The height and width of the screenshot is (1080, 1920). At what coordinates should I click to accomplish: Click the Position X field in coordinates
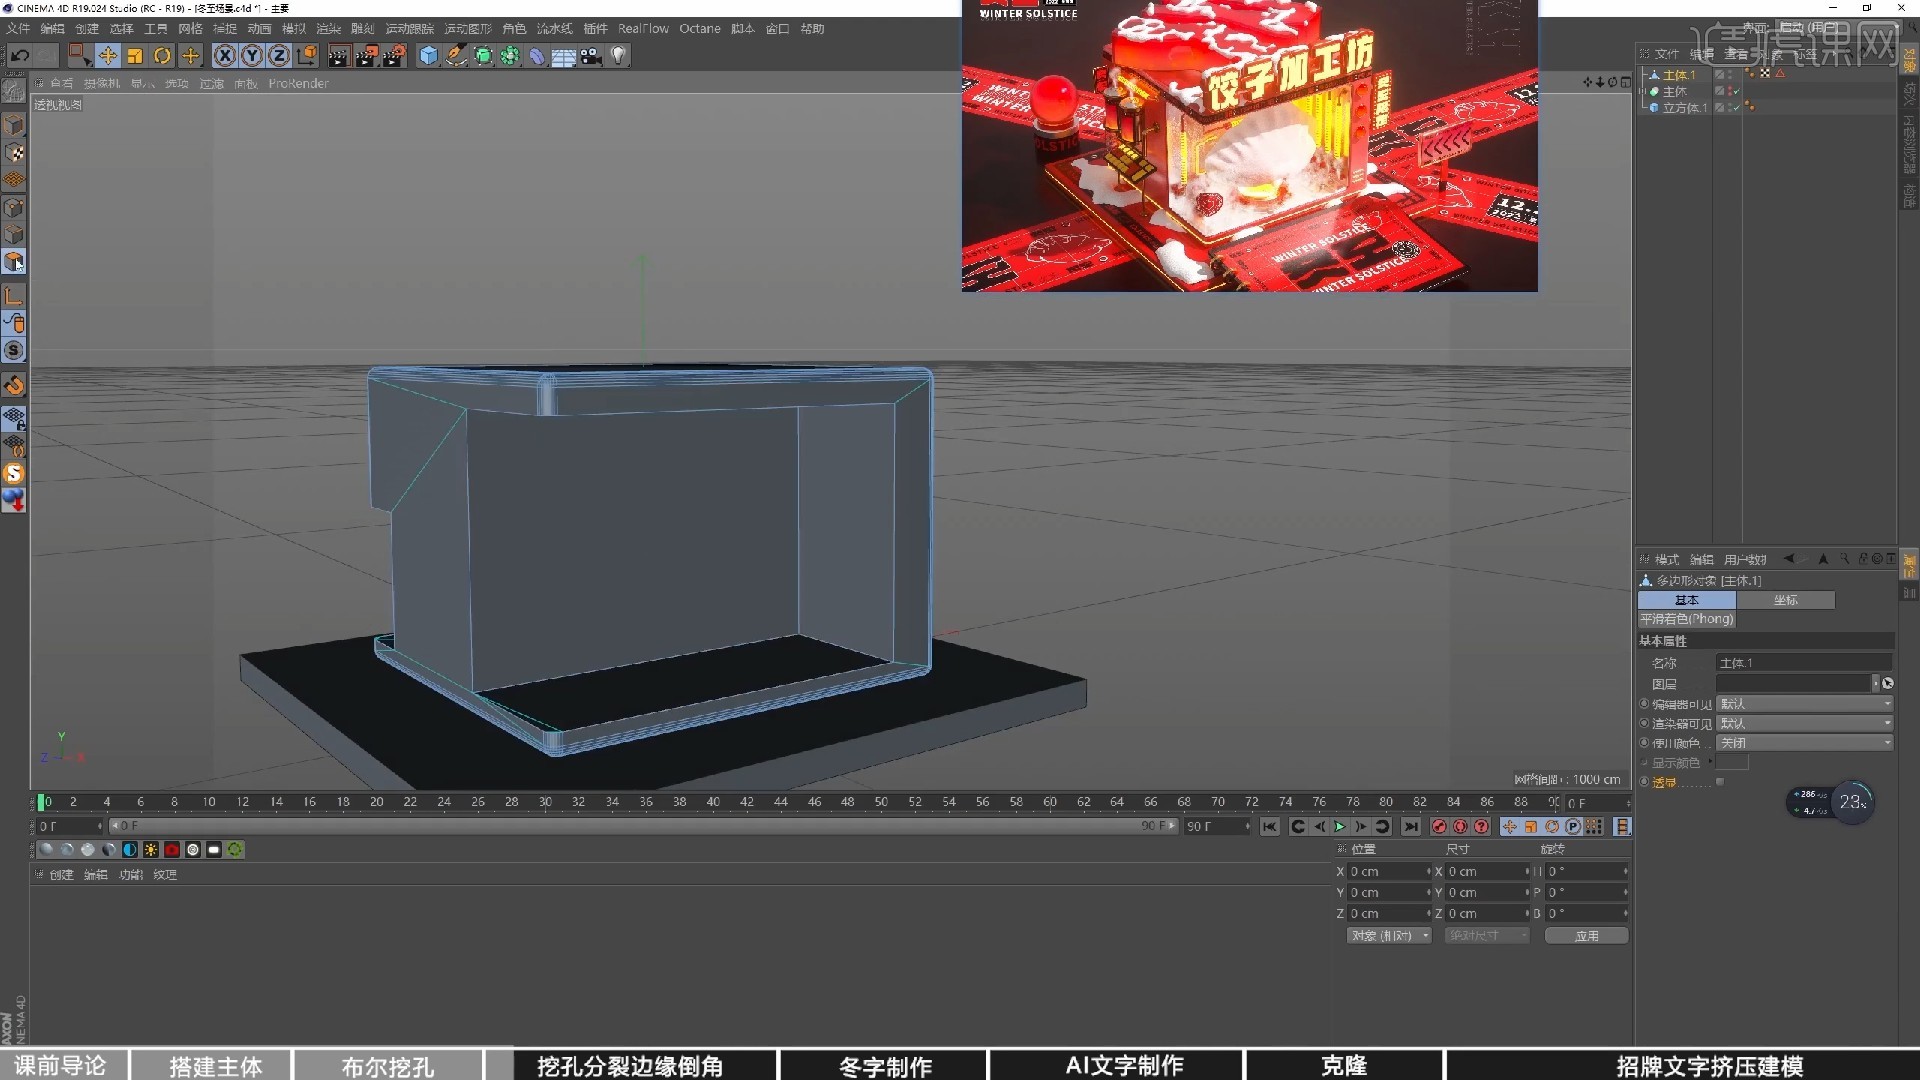click(x=1389, y=872)
